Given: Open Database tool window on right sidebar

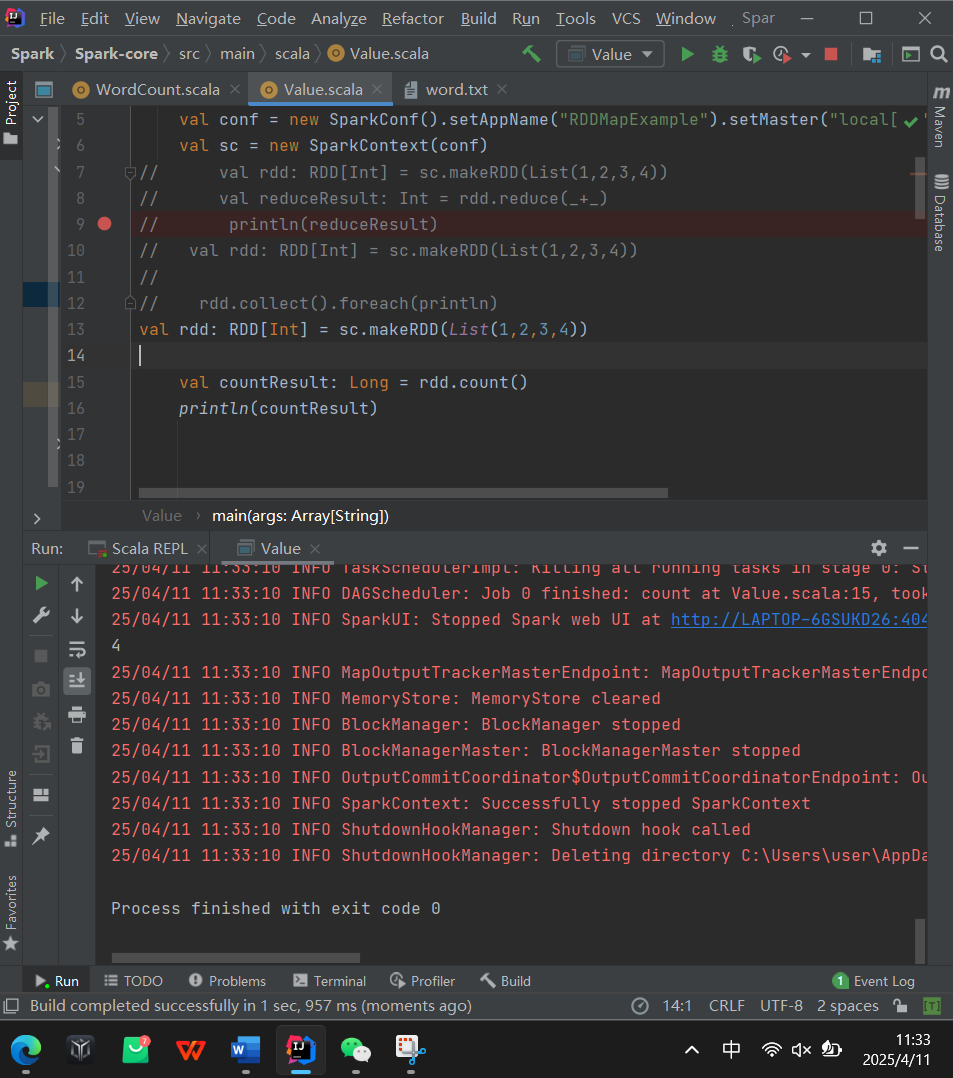Looking at the screenshot, I should (x=940, y=213).
